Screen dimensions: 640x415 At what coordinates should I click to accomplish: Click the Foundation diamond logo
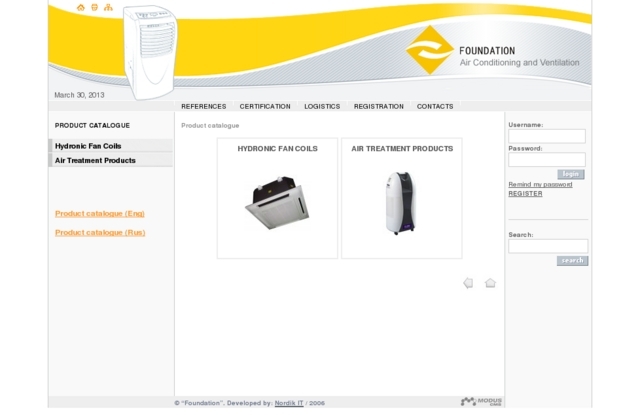tap(430, 50)
